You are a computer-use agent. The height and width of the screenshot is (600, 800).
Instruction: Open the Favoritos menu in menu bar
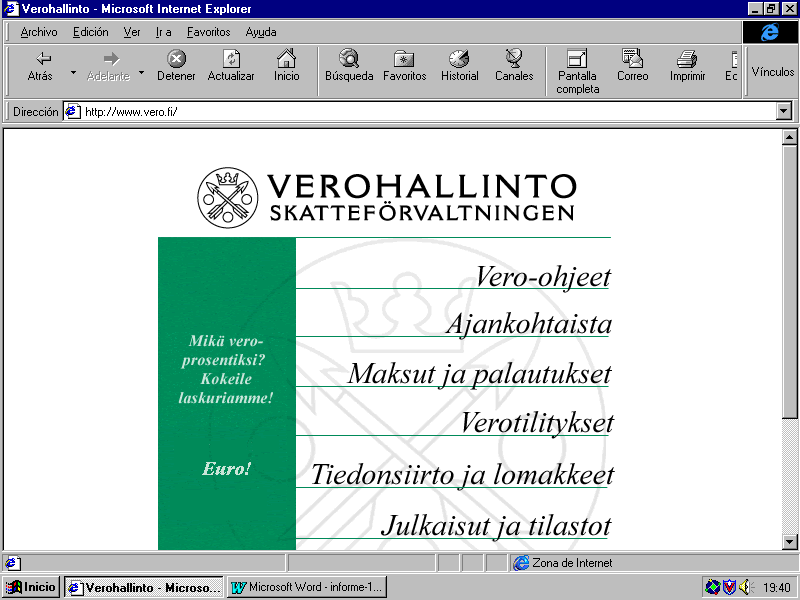[209, 32]
